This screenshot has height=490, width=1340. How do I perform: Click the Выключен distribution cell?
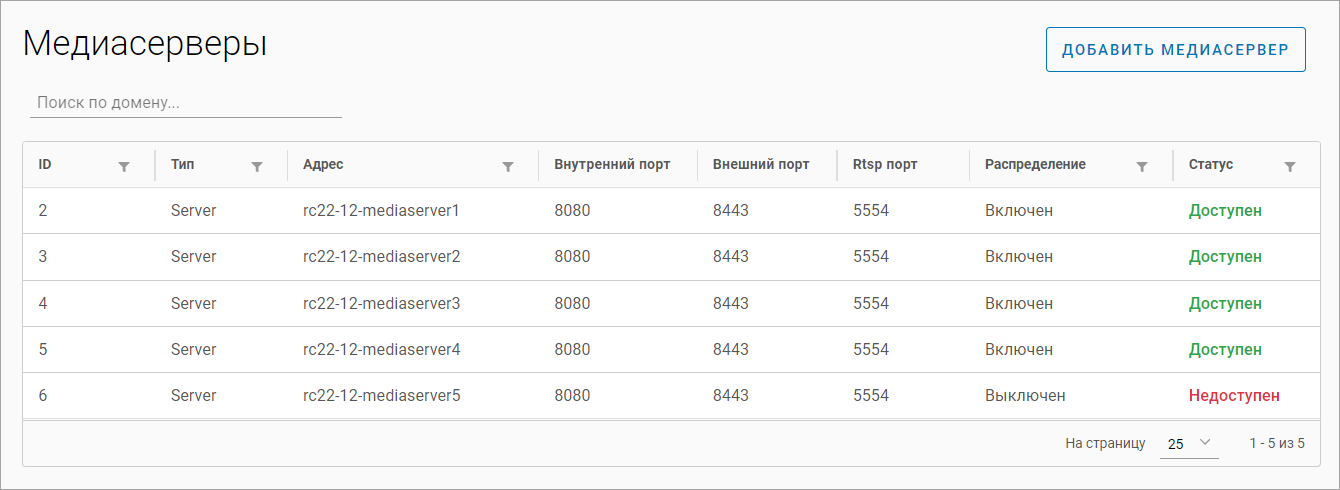coord(1025,395)
